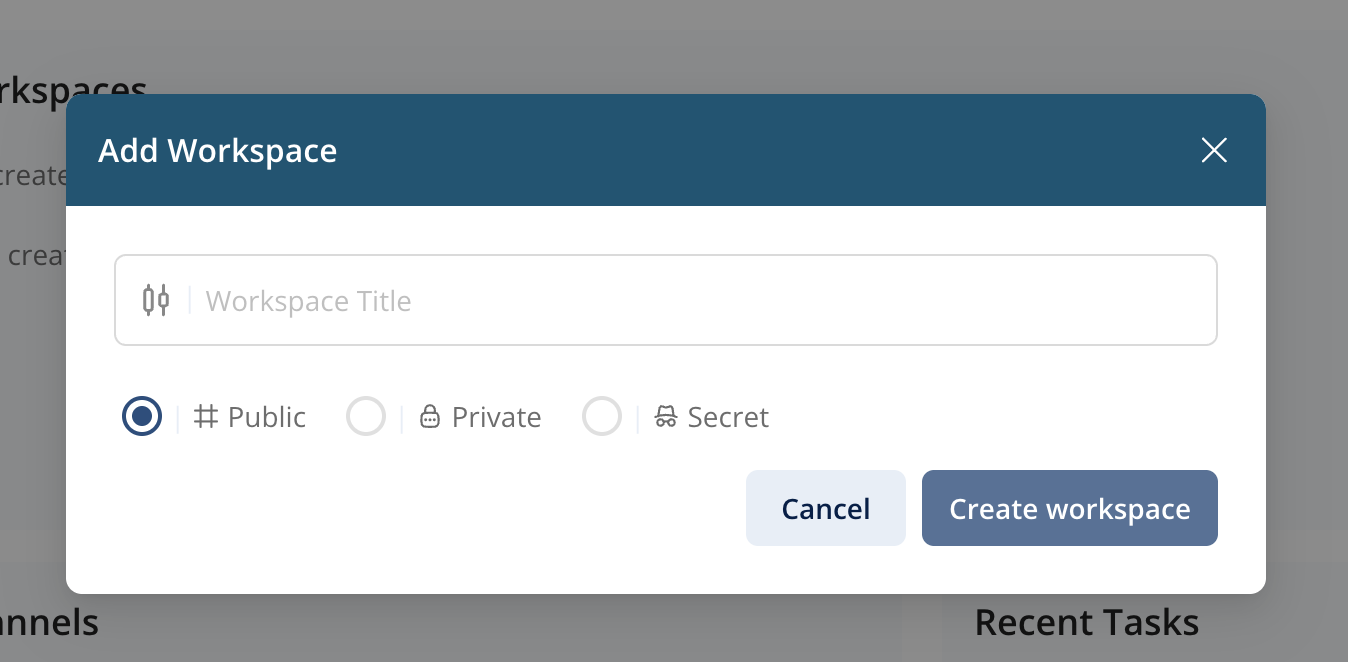
Task: Click the partially hidden Workspaces heading at top-left
Action: [75, 86]
